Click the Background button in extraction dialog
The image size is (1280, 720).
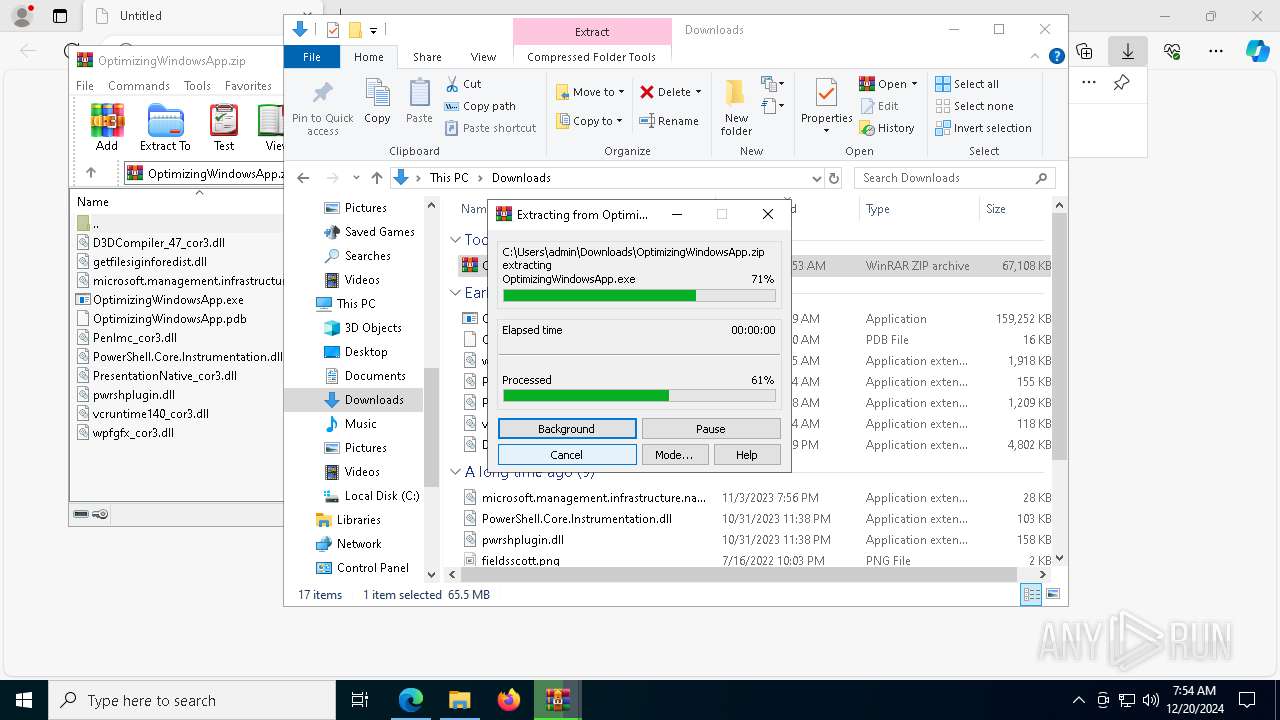point(567,428)
